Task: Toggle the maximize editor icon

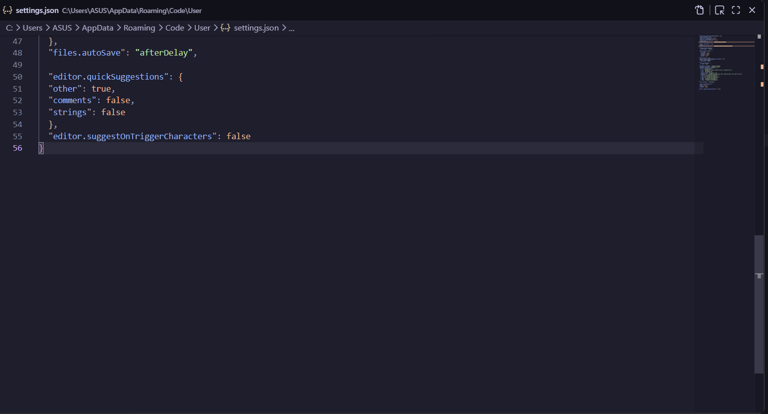Action: (736, 10)
